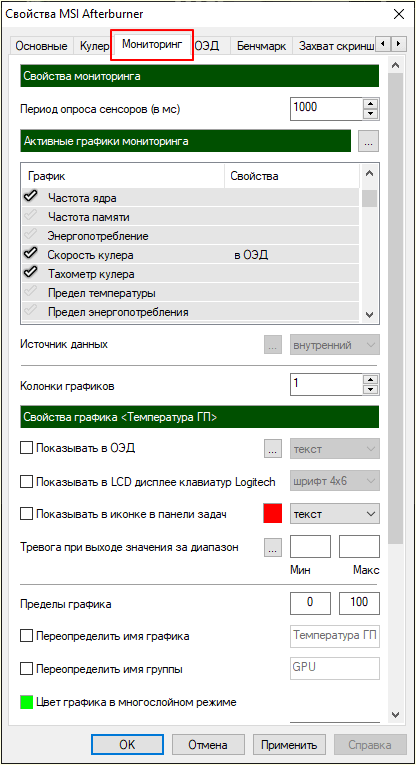This screenshot has height=765, width=416.
Task: Decrease sensor polling period spinner
Action: [372, 114]
